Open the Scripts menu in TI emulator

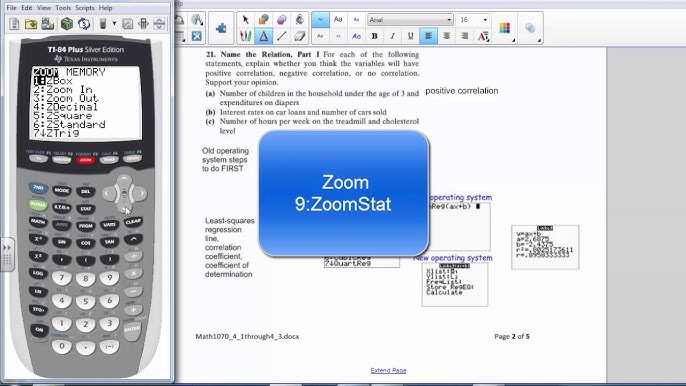tap(84, 8)
